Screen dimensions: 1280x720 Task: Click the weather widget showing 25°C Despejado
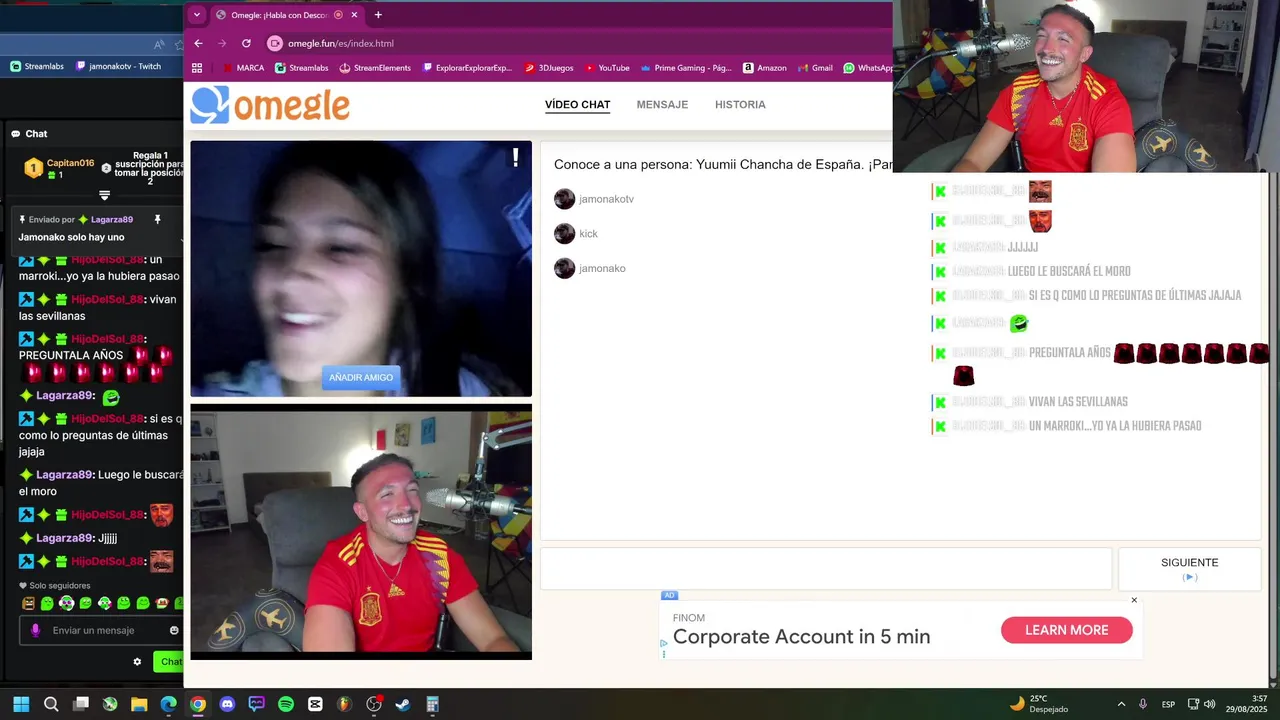(1039, 704)
